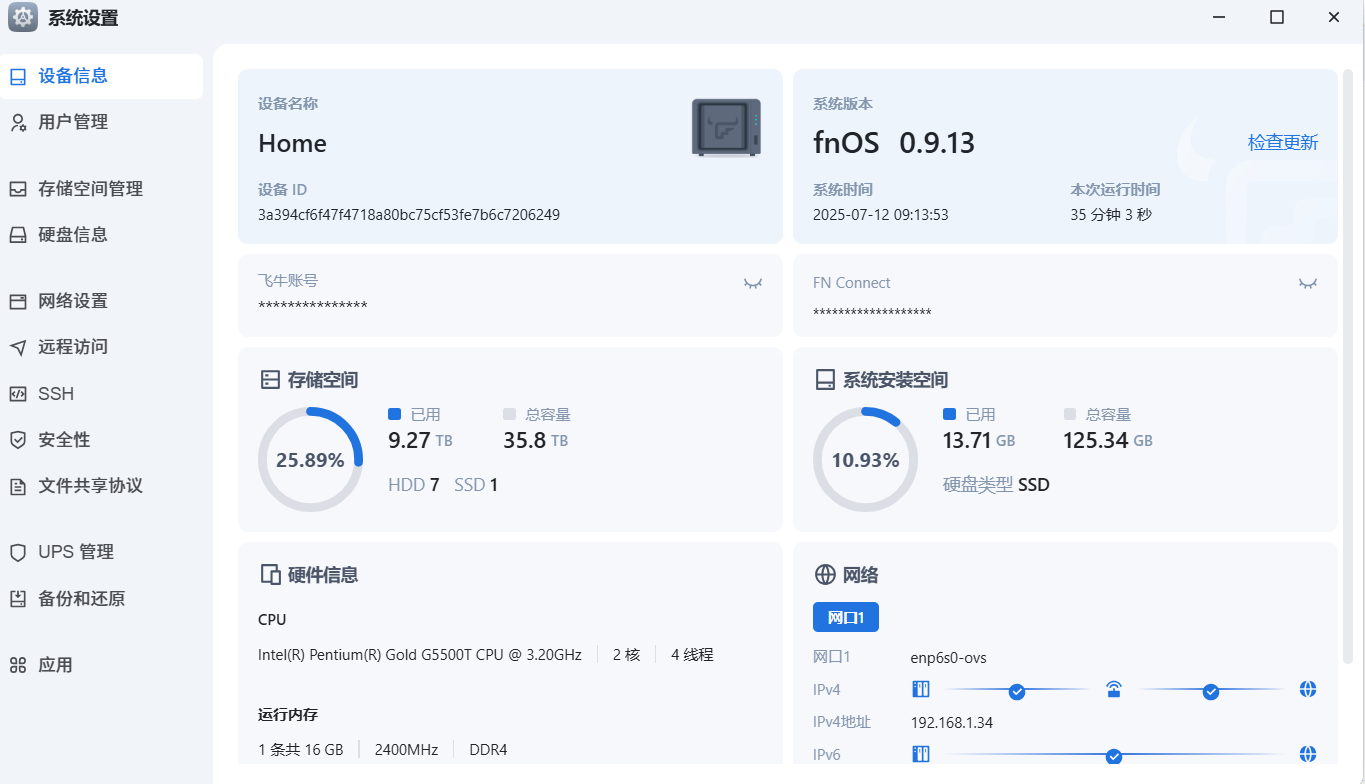
Task: Click the 远程访问 paper-plane icon
Action: point(18,348)
